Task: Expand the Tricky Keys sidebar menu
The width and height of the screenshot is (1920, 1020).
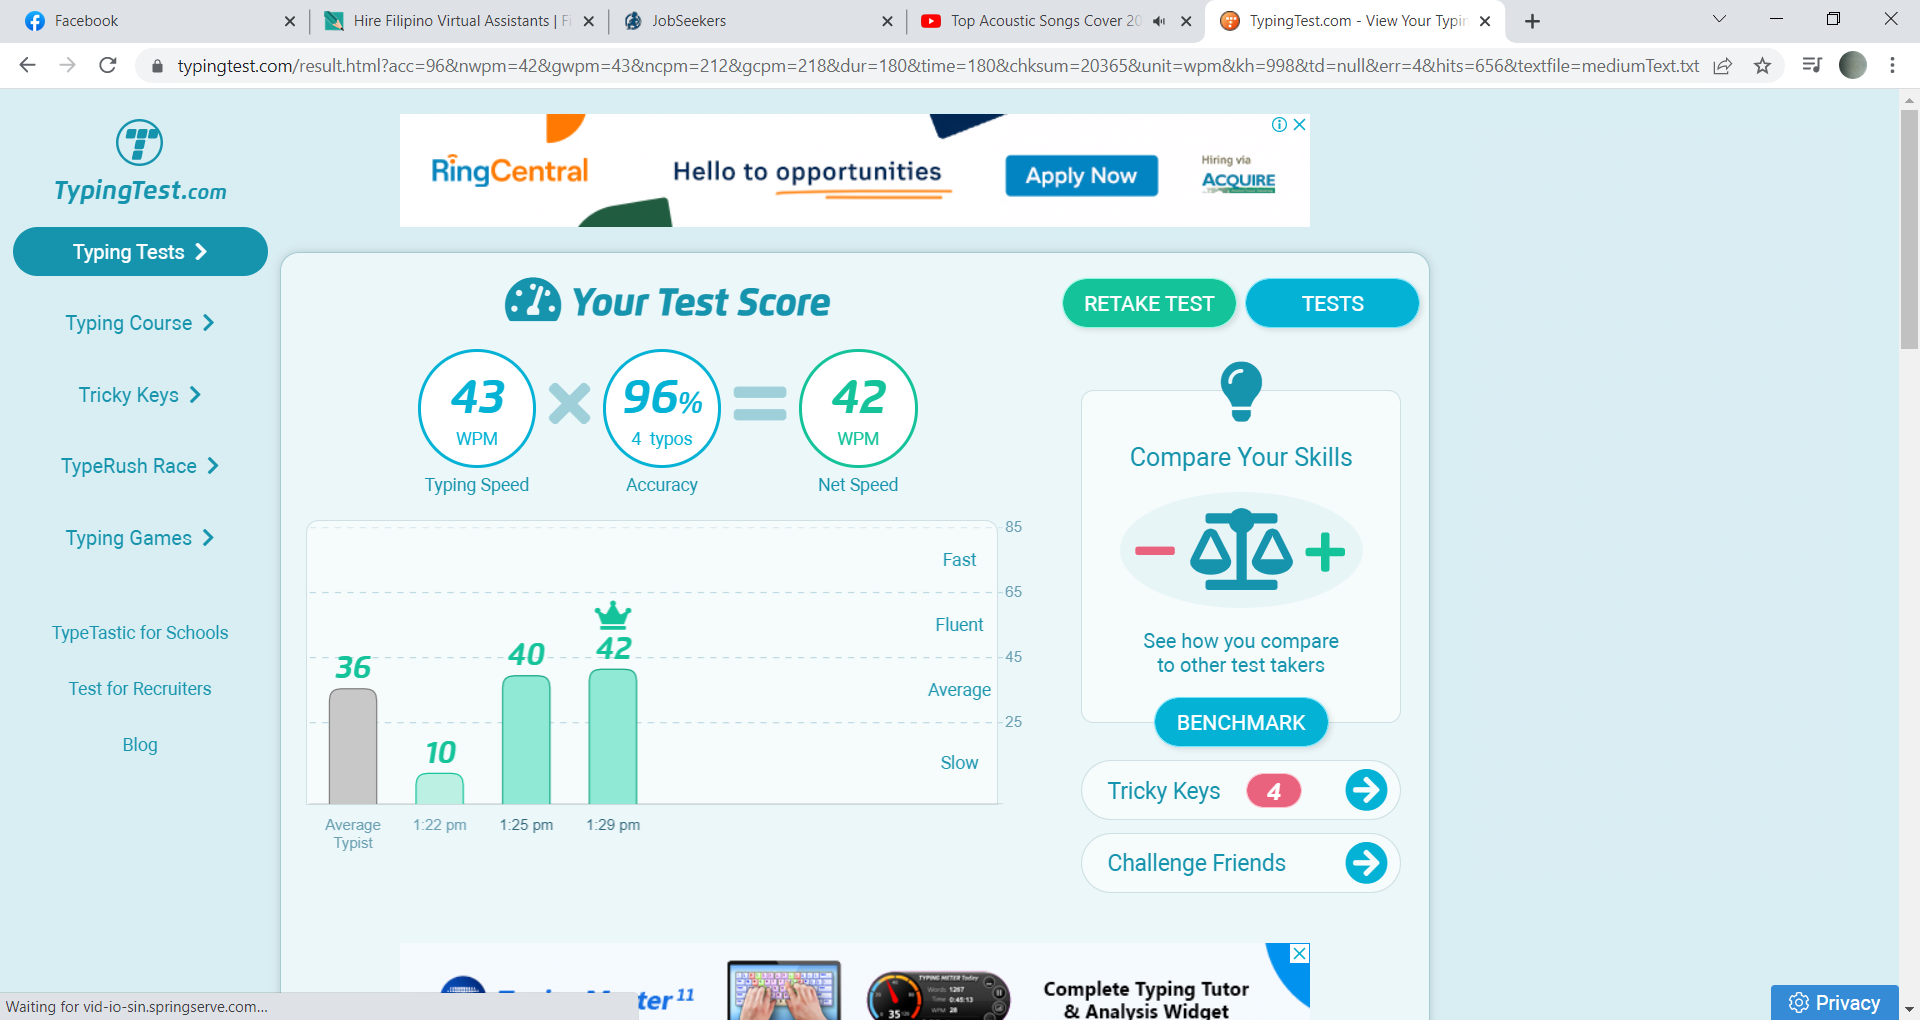Action: click(x=140, y=395)
